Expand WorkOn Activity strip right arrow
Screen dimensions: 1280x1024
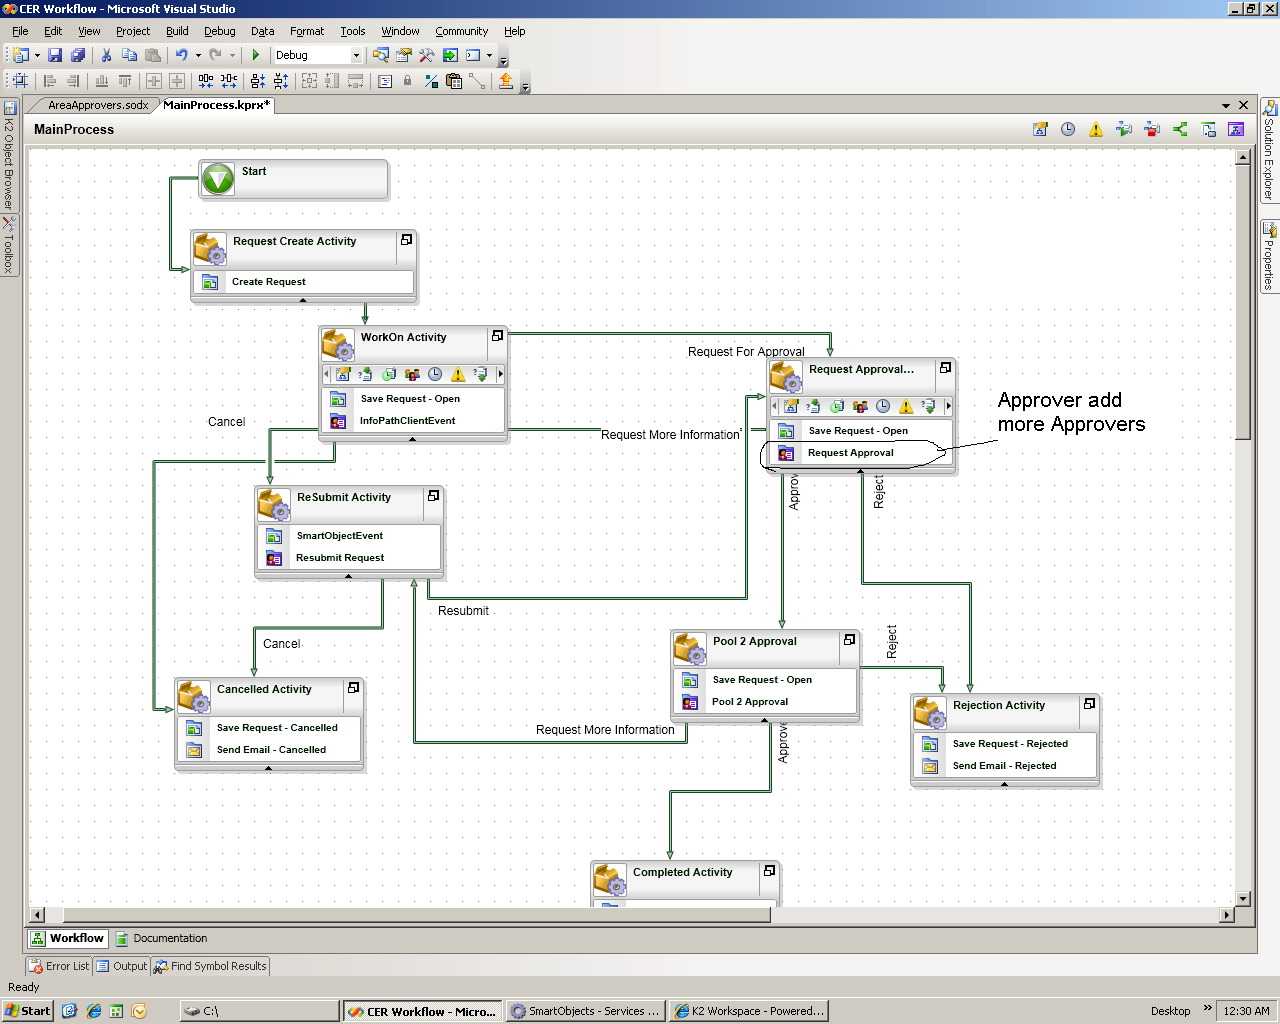coord(500,374)
